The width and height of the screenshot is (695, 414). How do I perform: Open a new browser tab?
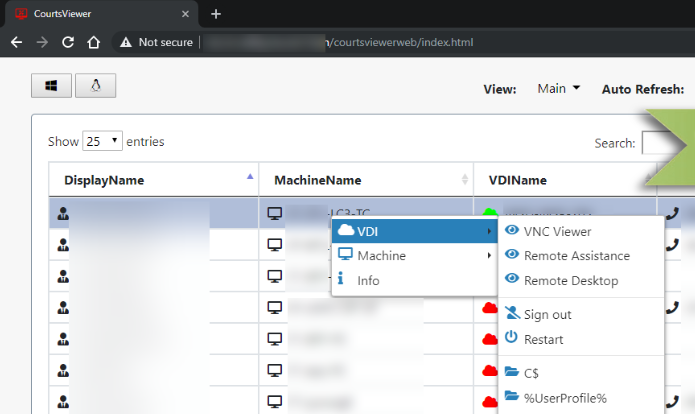coord(215,14)
